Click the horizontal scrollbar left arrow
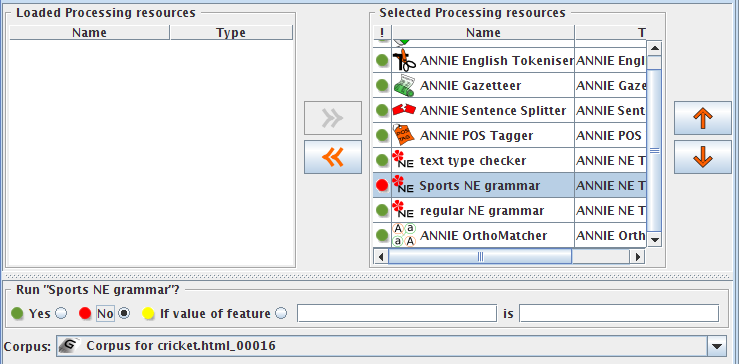740x364 pixels. (381, 257)
